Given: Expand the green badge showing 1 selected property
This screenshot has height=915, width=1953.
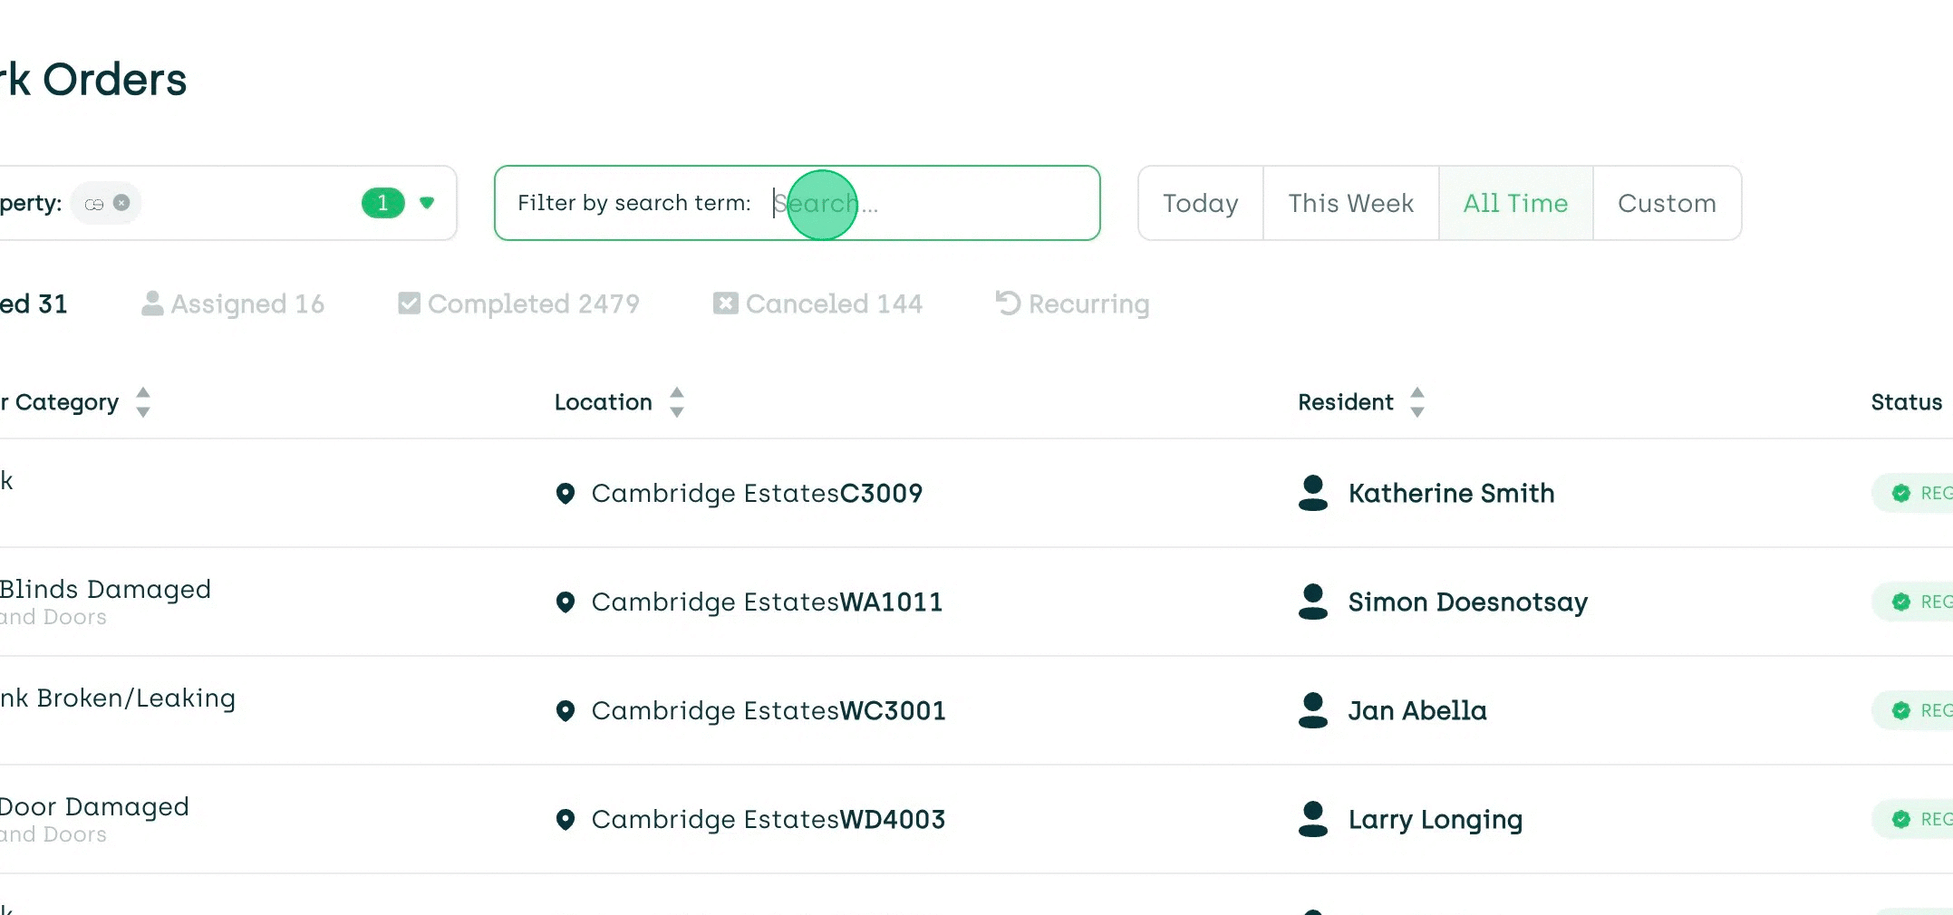Looking at the screenshot, I should (382, 203).
